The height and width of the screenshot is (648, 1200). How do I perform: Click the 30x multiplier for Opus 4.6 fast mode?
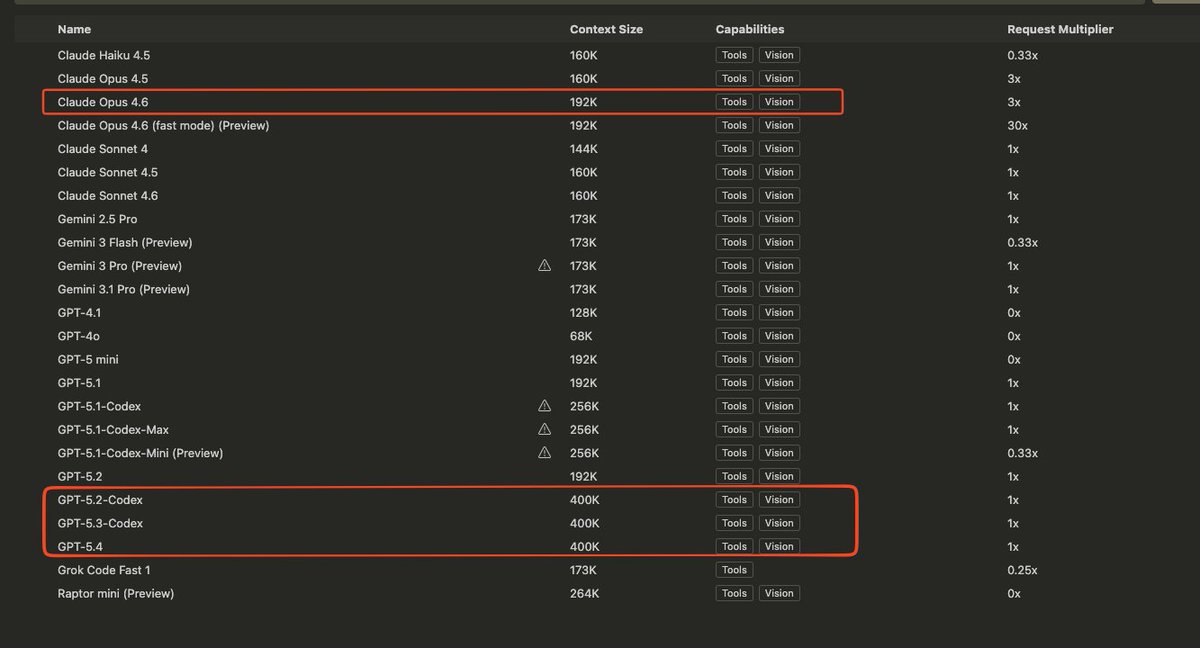click(1017, 125)
